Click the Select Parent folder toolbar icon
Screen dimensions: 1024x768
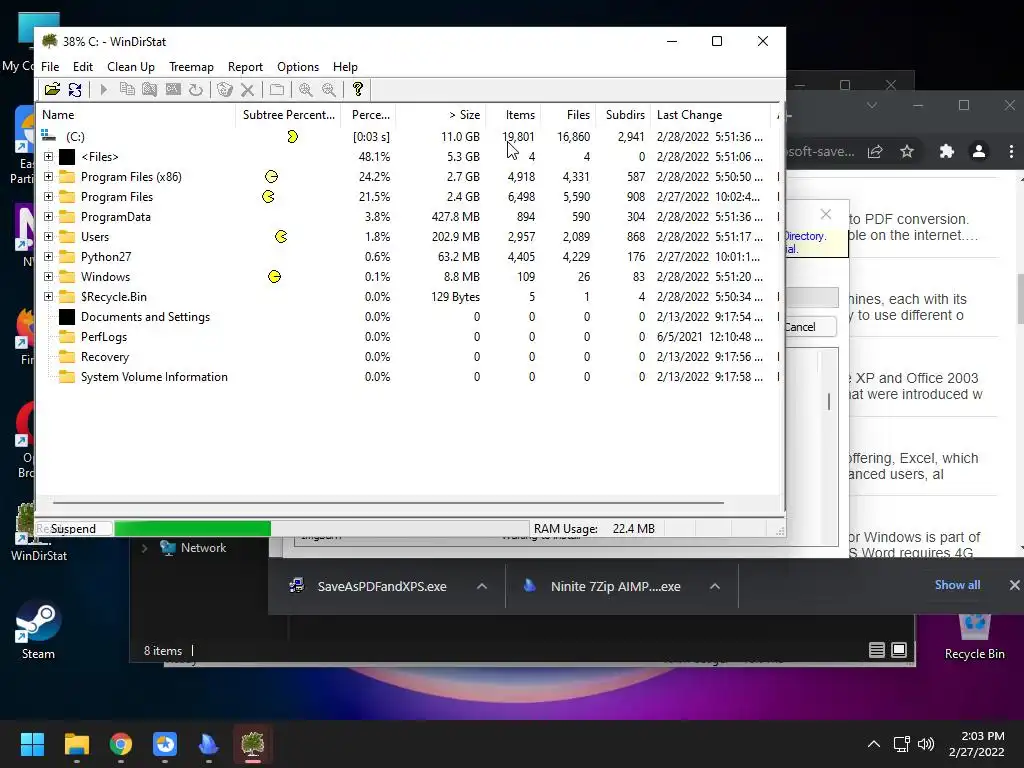(277, 89)
